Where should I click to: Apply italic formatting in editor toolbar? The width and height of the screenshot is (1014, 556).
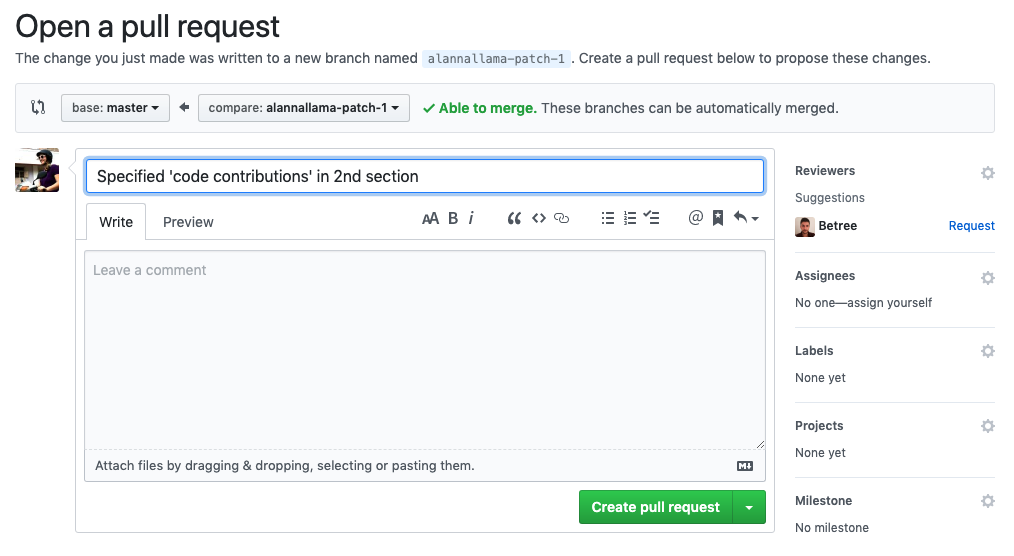coord(471,219)
